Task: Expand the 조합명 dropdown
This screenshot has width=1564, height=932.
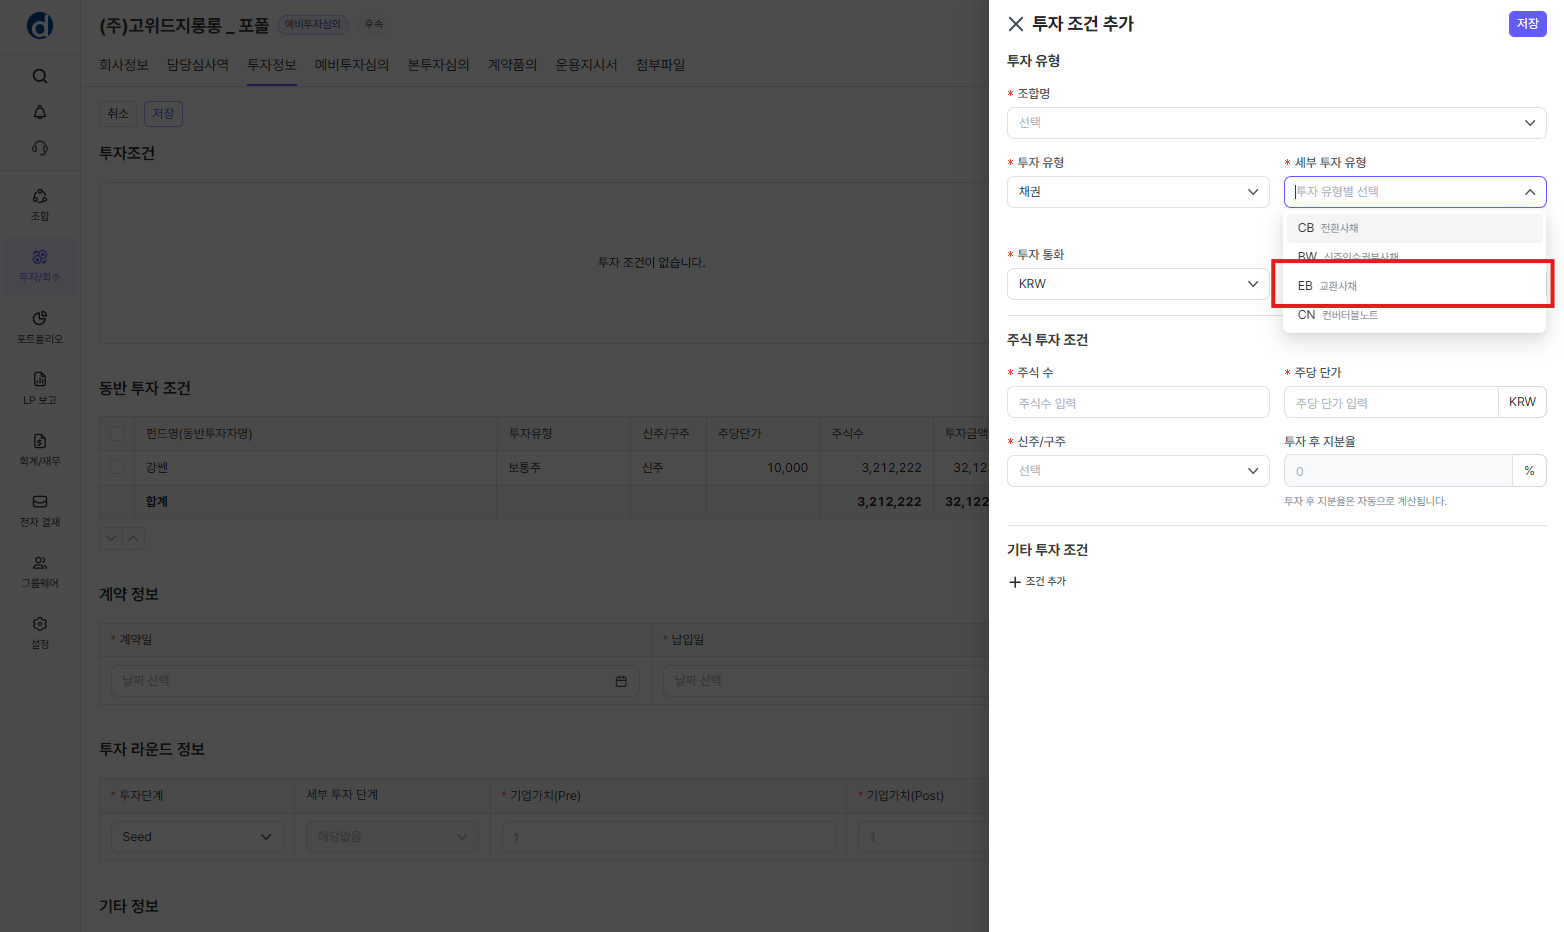Action: click(1276, 123)
